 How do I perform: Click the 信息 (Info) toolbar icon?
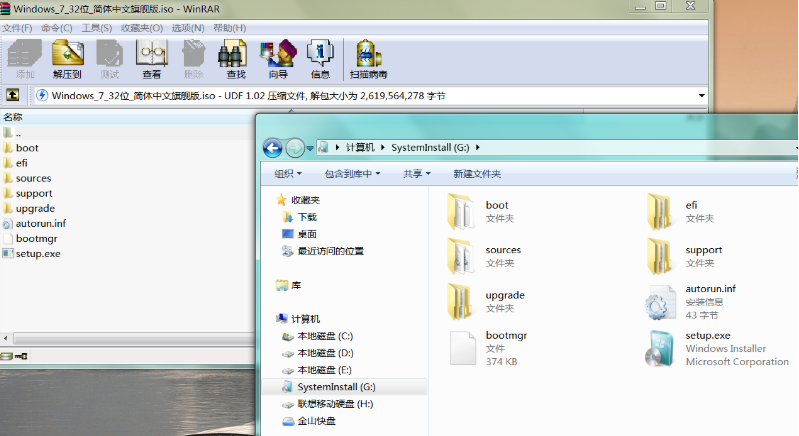(x=320, y=59)
